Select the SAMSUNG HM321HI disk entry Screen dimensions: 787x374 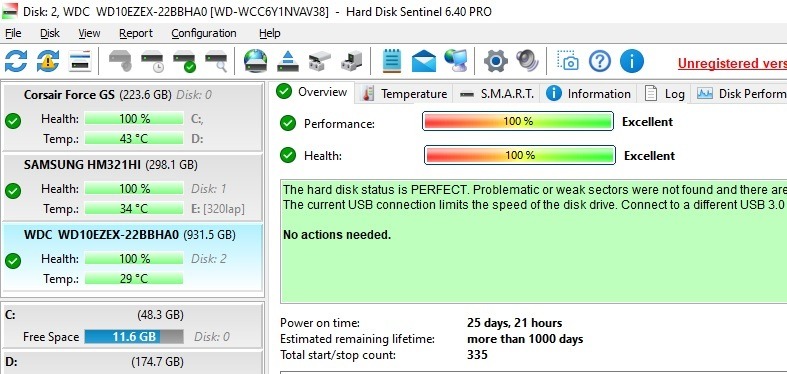[133, 187]
